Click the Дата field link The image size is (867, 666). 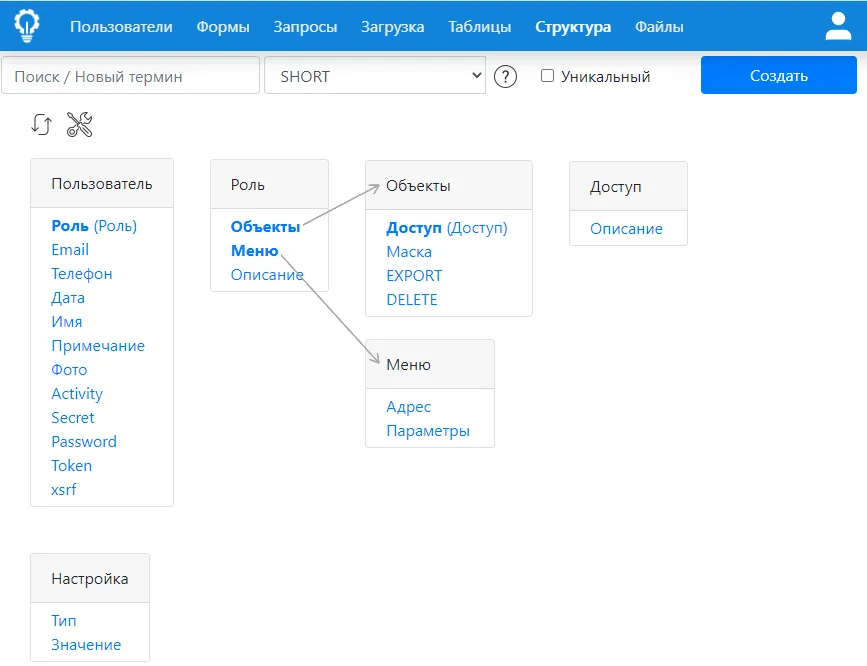click(68, 298)
